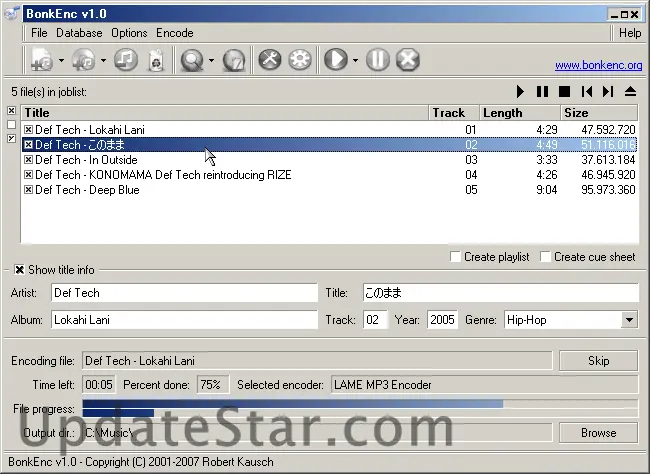Click the Start encoding play icon in toolbar
Viewport: 650px width, 474px height.
pos(336,60)
